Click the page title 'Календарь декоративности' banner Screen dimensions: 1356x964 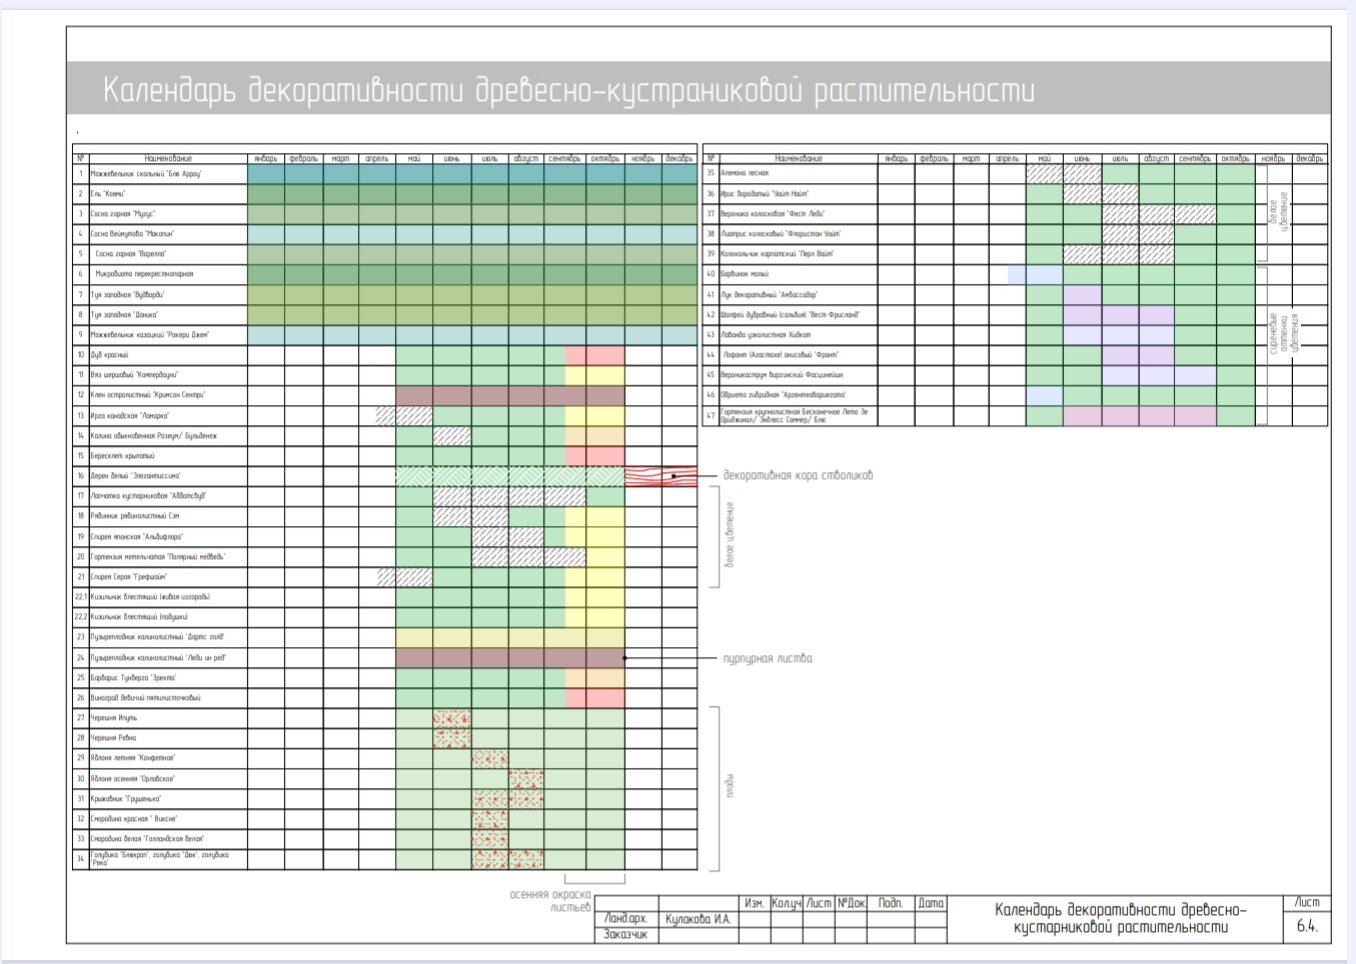coord(569,90)
